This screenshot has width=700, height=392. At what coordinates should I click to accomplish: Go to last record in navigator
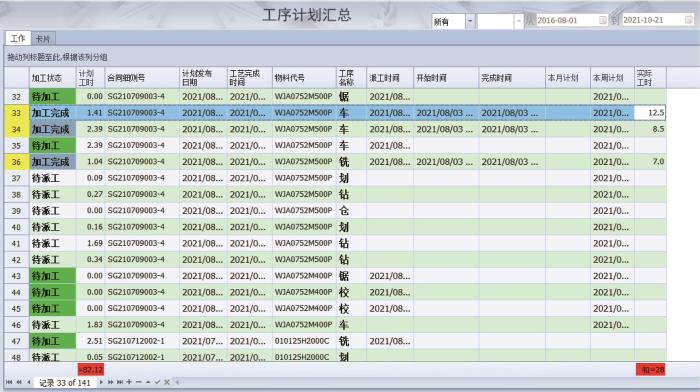click(x=120, y=382)
